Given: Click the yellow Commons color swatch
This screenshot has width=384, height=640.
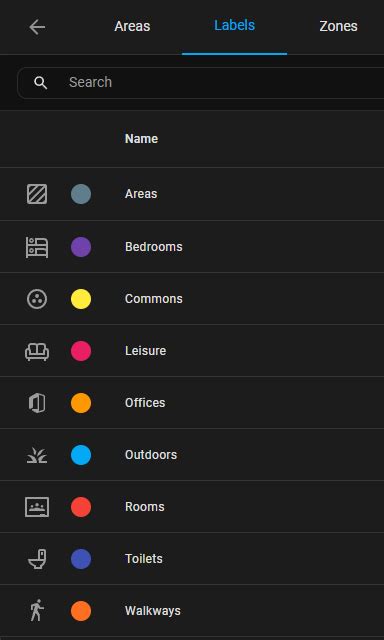Looking at the screenshot, I should point(81,299).
